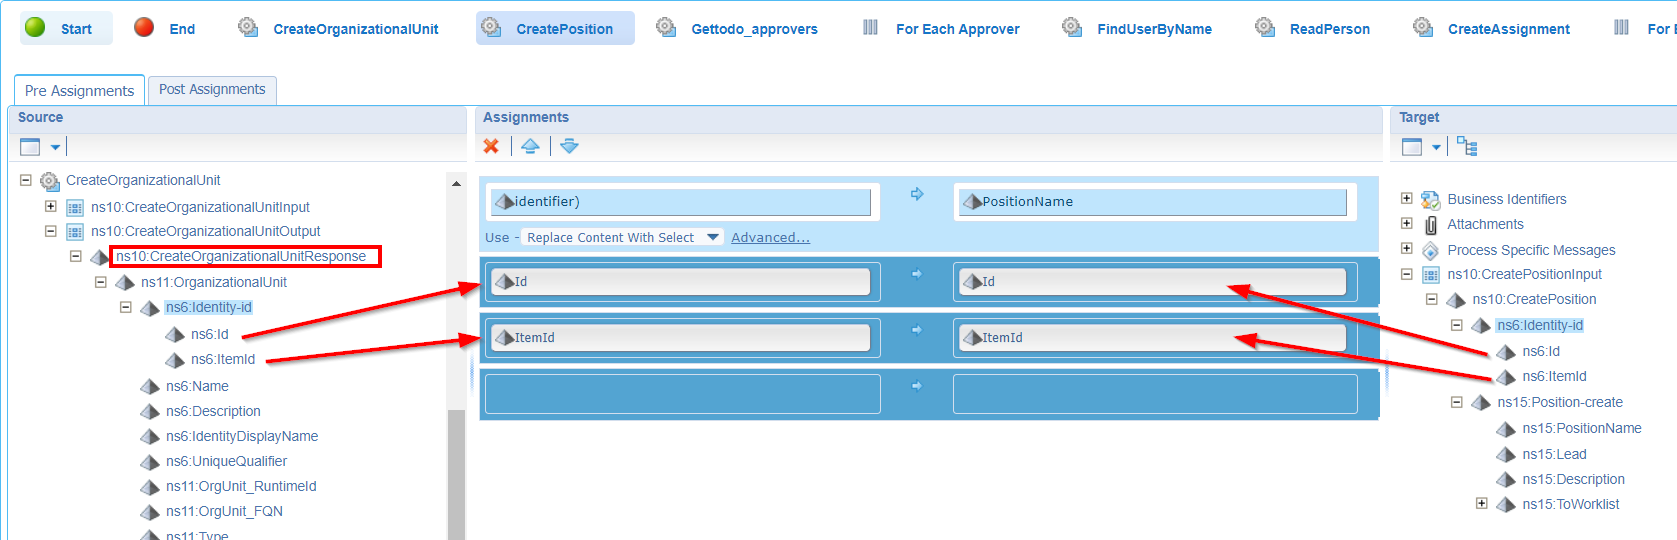Expand ns10:CreateOrganizationalUnitInput node
Viewport: 1677px width, 540px height.
(x=51, y=207)
